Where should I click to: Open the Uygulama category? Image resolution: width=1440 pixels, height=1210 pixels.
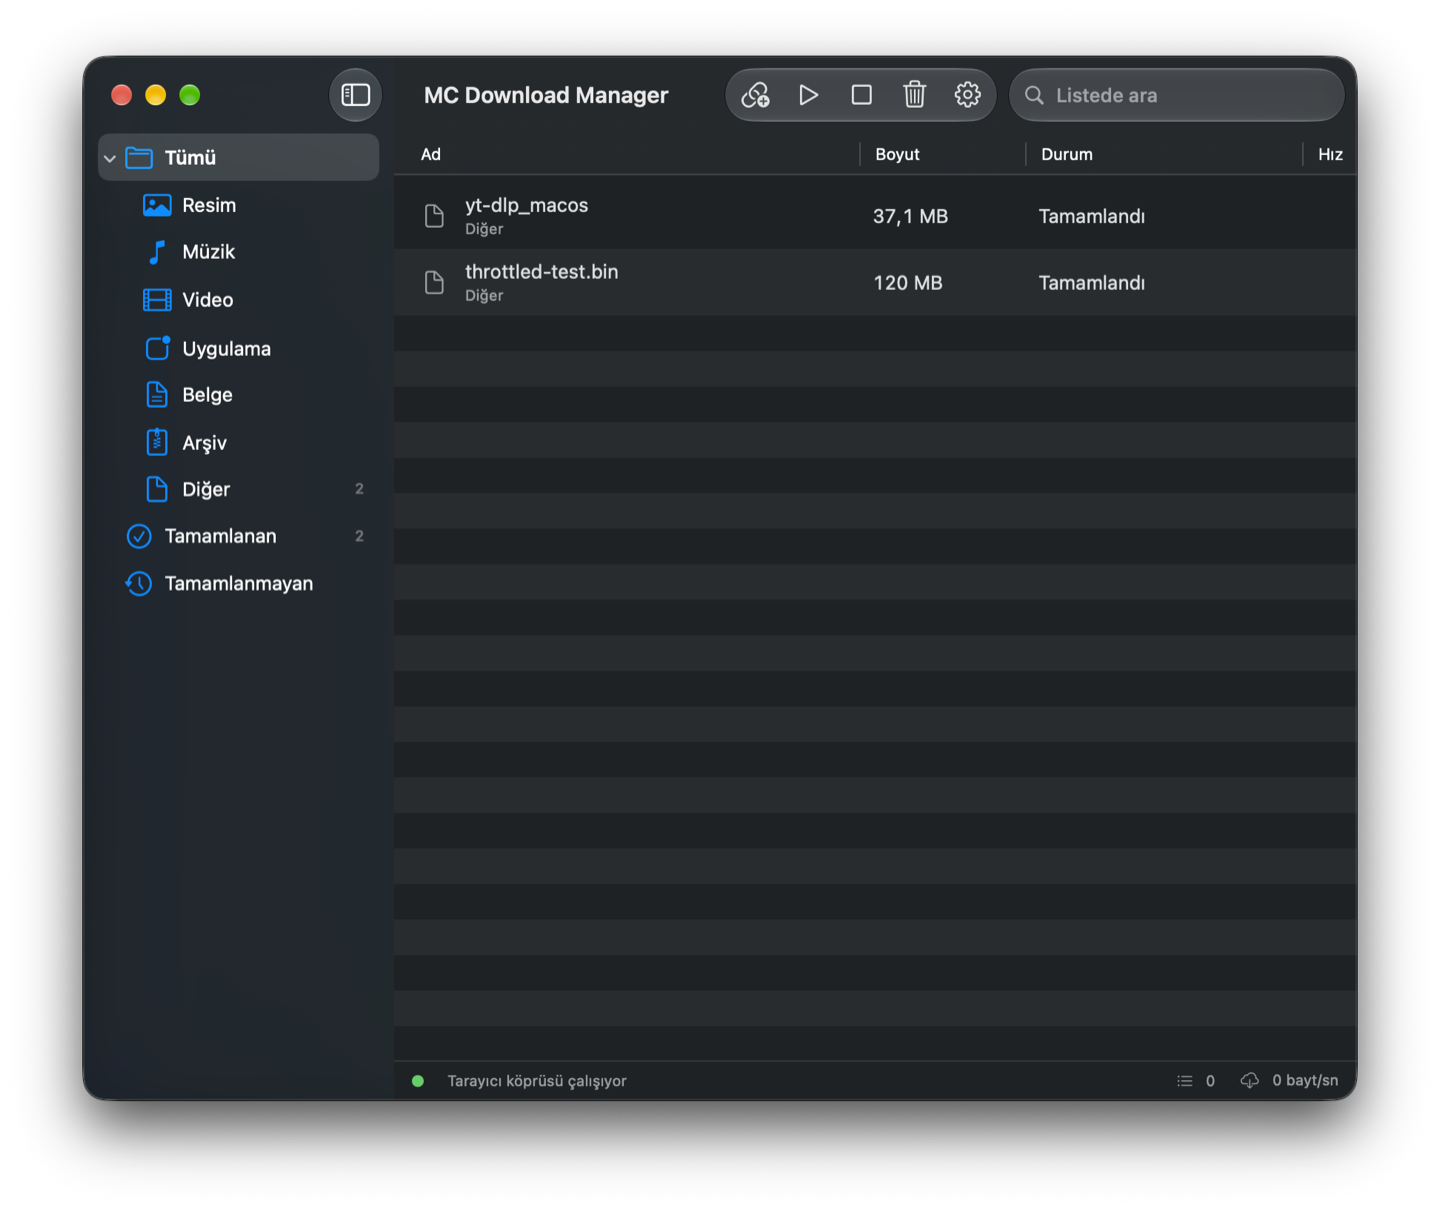tap(239, 348)
